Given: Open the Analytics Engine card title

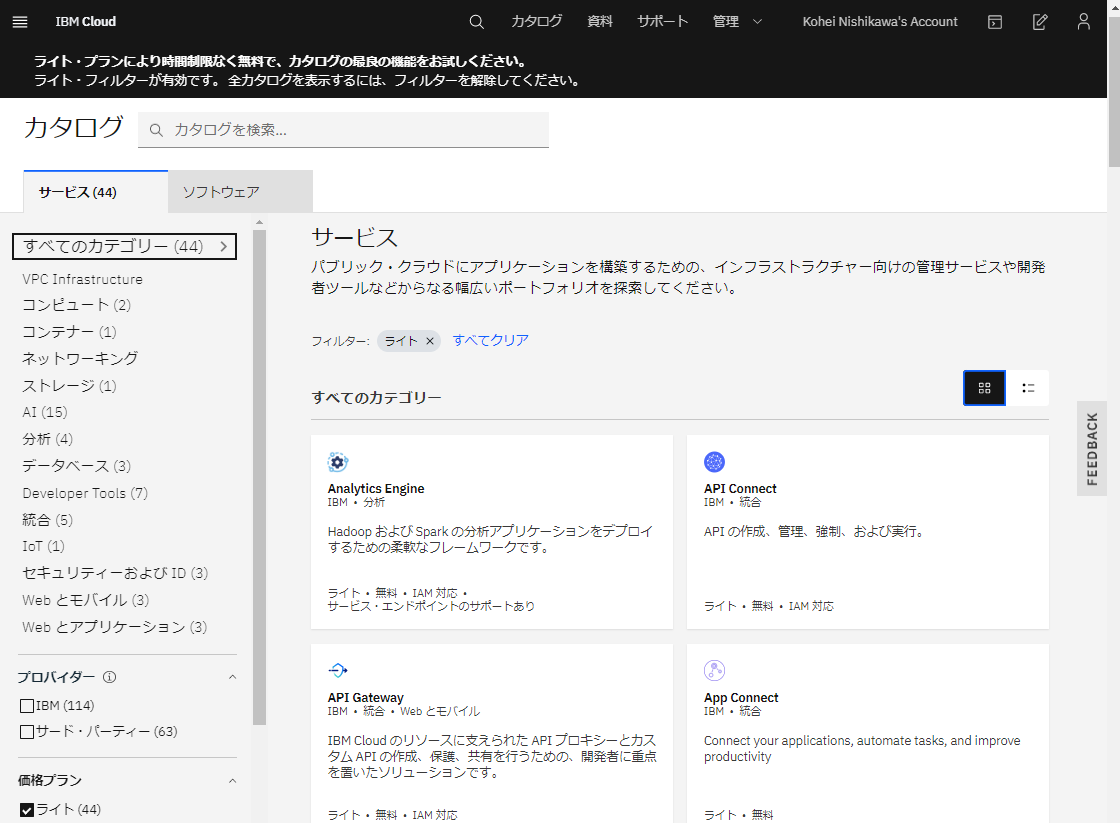Looking at the screenshot, I should [x=376, y=489].
